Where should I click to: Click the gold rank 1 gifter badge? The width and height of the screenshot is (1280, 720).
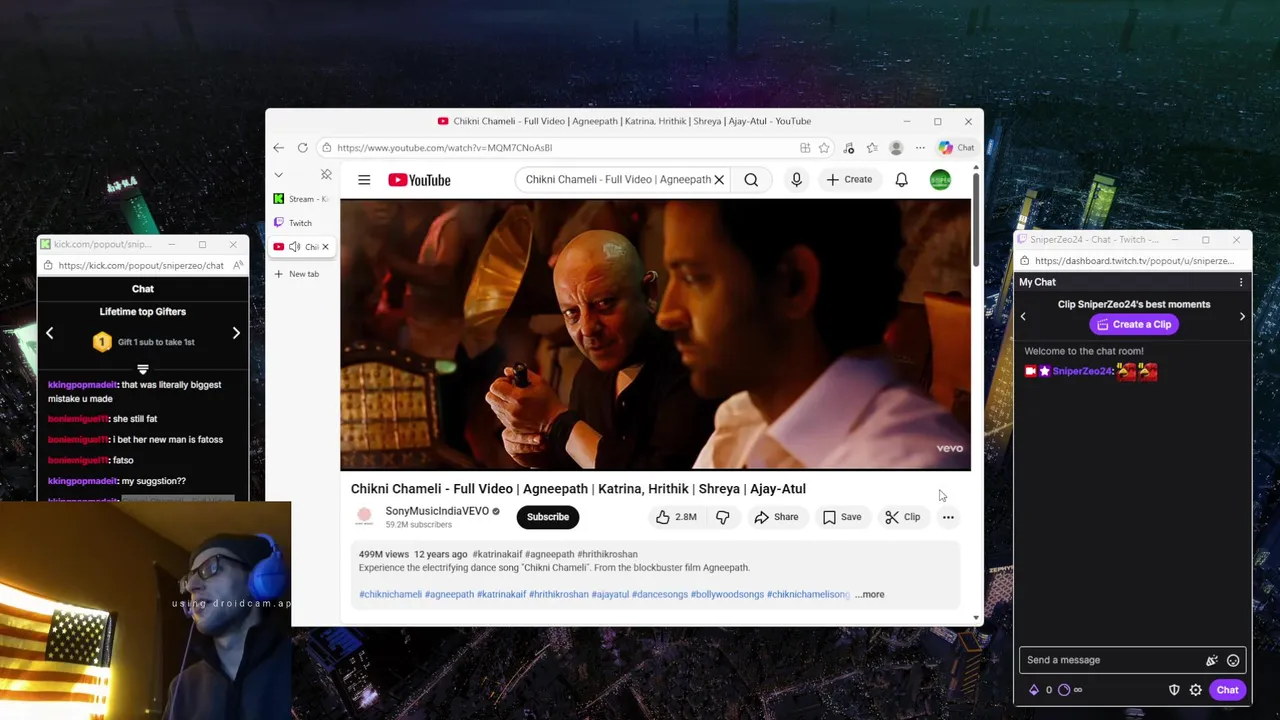pyautogui.click(x=102, y=342)
